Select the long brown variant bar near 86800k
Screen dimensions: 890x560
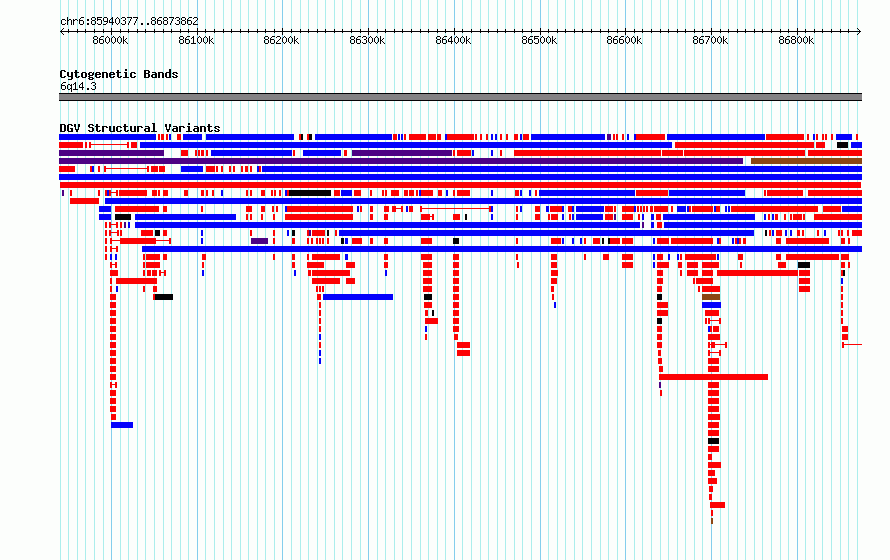pyautogui.click(x=806, y=161)
